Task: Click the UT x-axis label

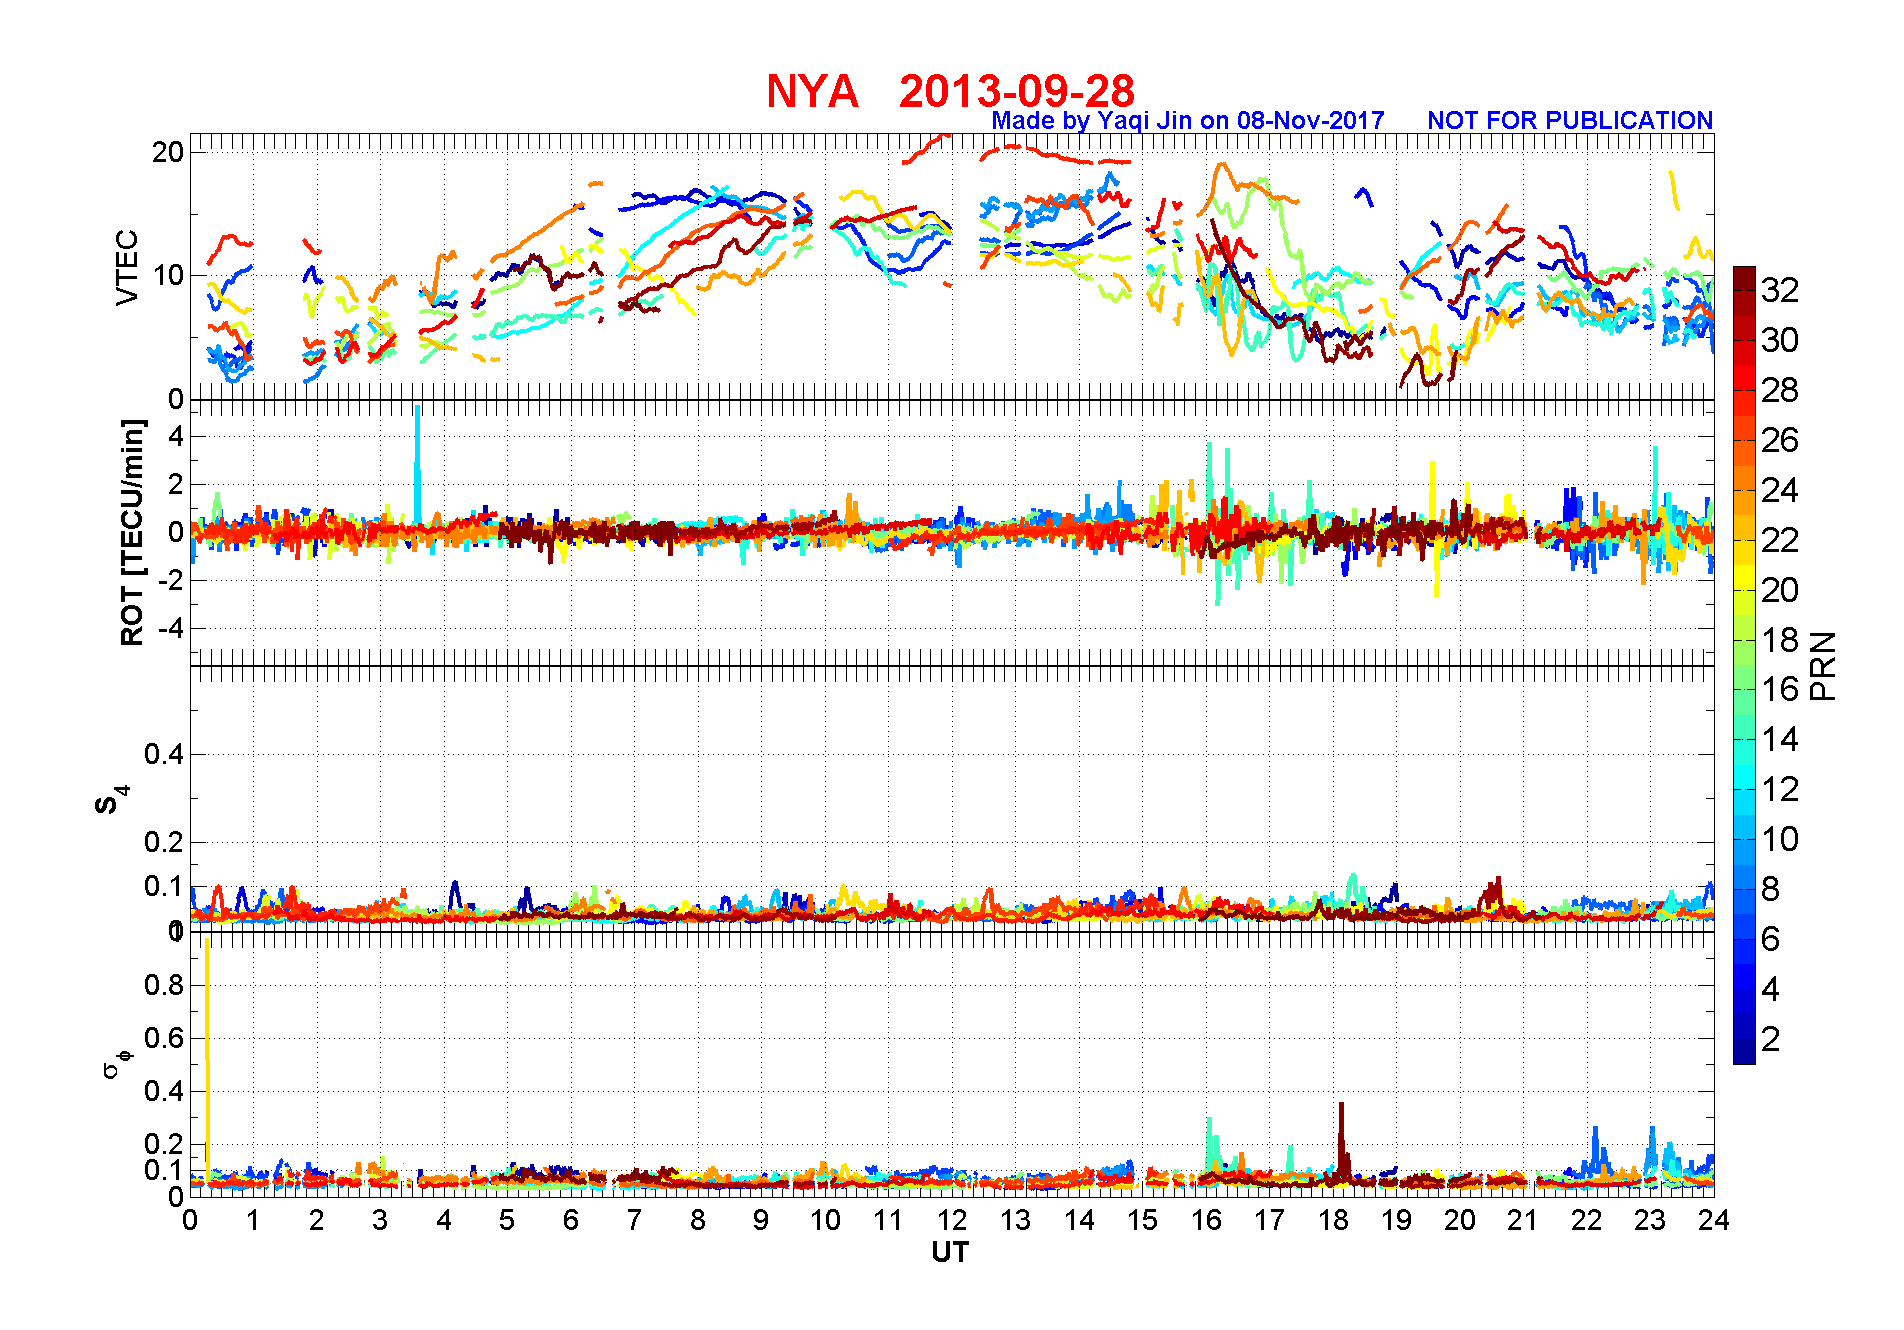Action: [x=950, y=1252]
